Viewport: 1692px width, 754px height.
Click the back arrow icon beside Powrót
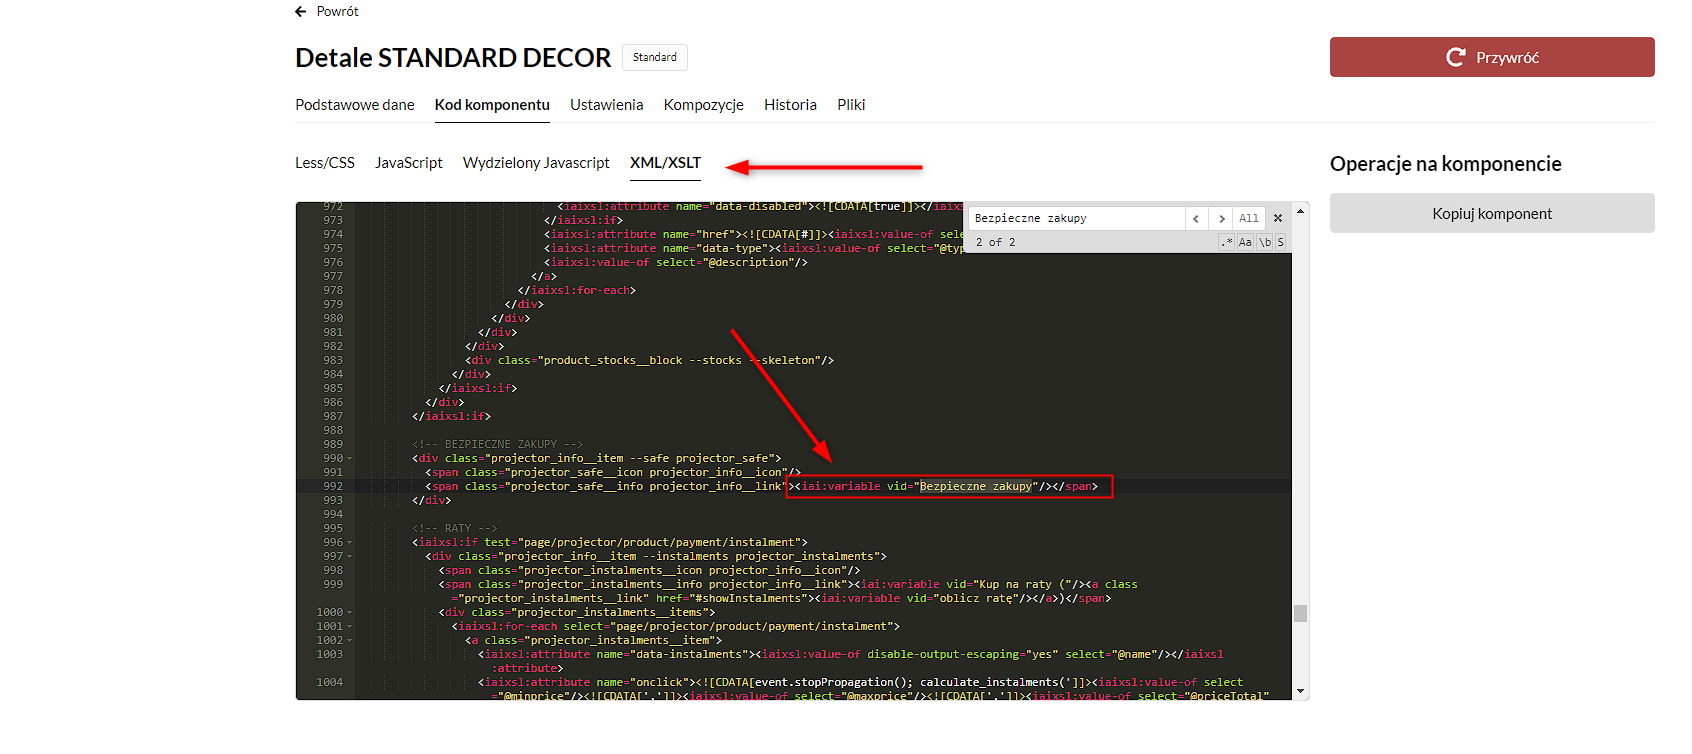point(301,11)
